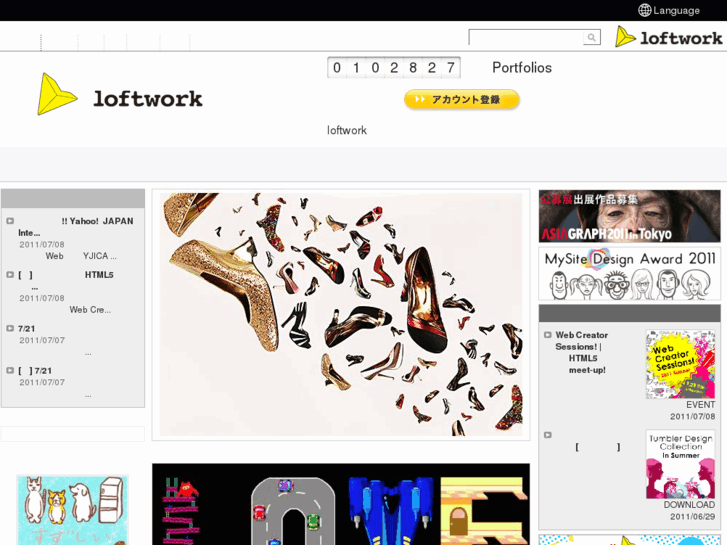Screen dimensions: 727x545
Task: Click arrow icon beside first 7/21 item
Action: tap(10, 328)
